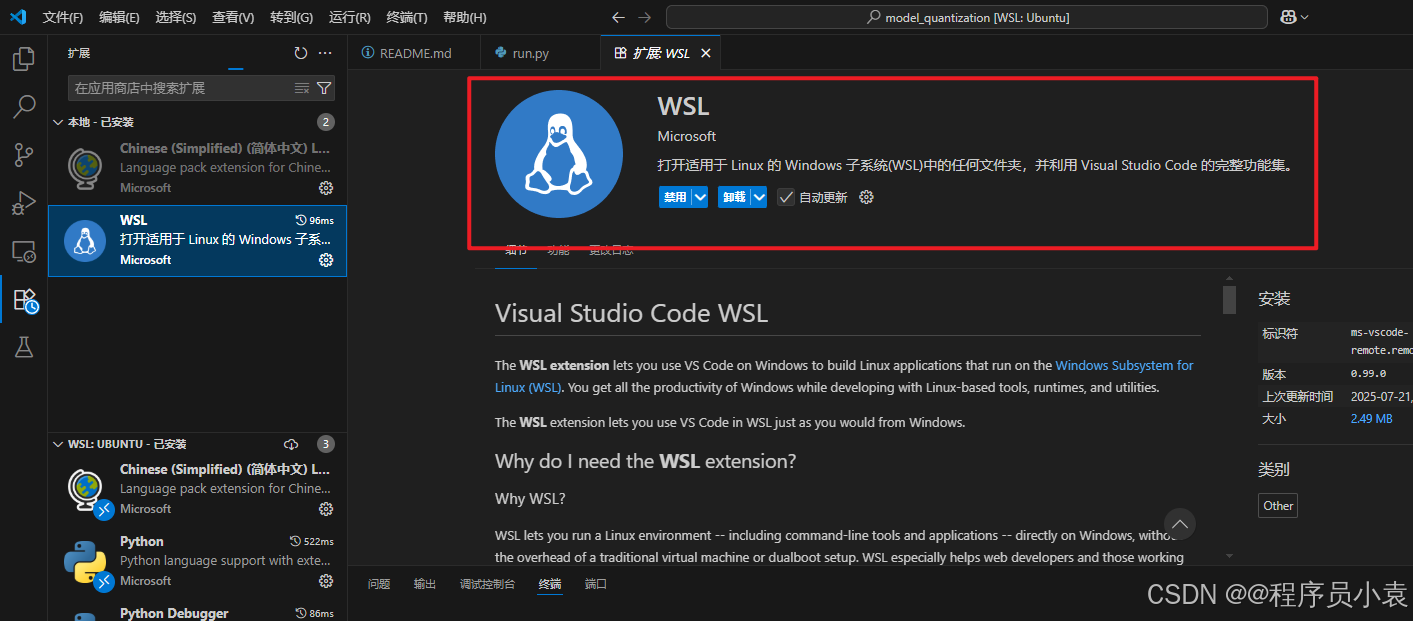
Task: Click the Python extension logo in list
Action: click(85, 561)
